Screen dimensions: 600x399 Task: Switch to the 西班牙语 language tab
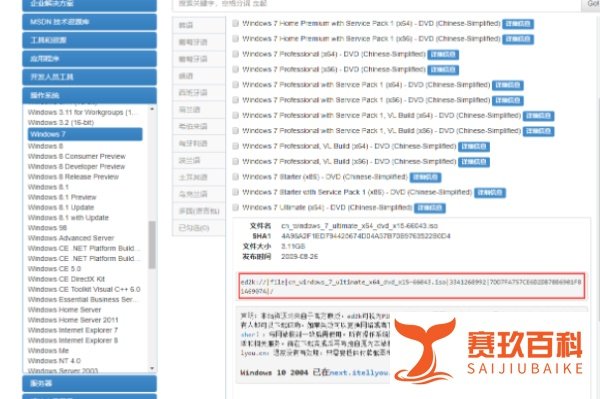(x=199, y=93)
